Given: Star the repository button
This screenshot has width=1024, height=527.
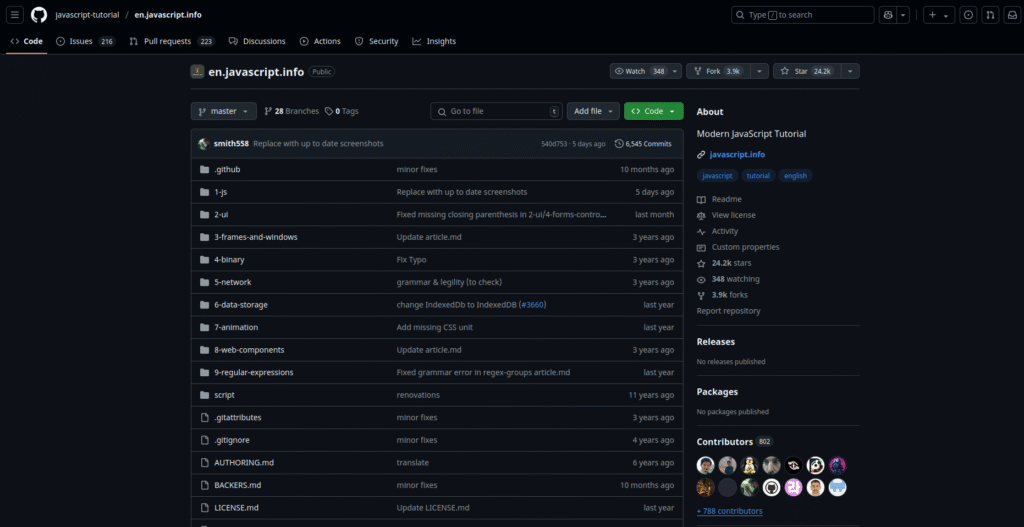Looking at the screenshot, I should [807, 71].
